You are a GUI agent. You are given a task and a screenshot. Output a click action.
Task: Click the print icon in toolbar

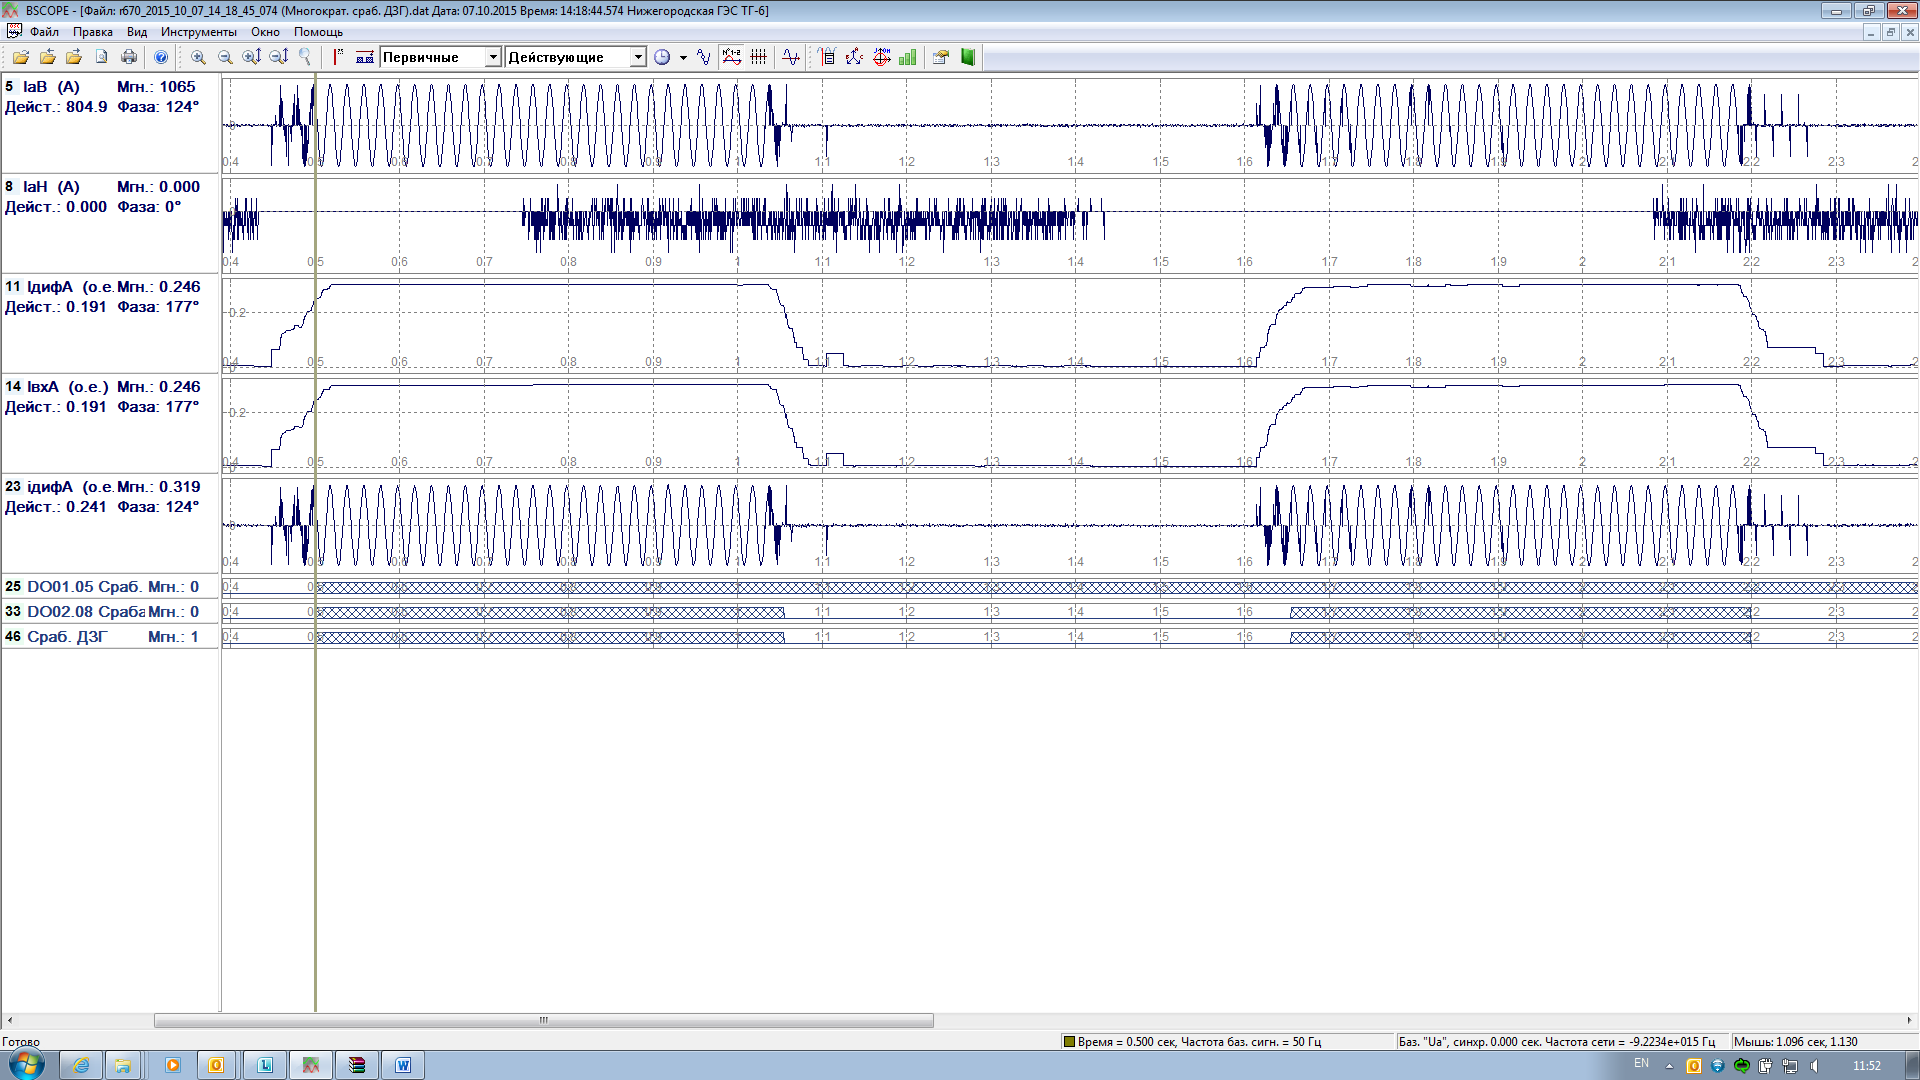129,57
